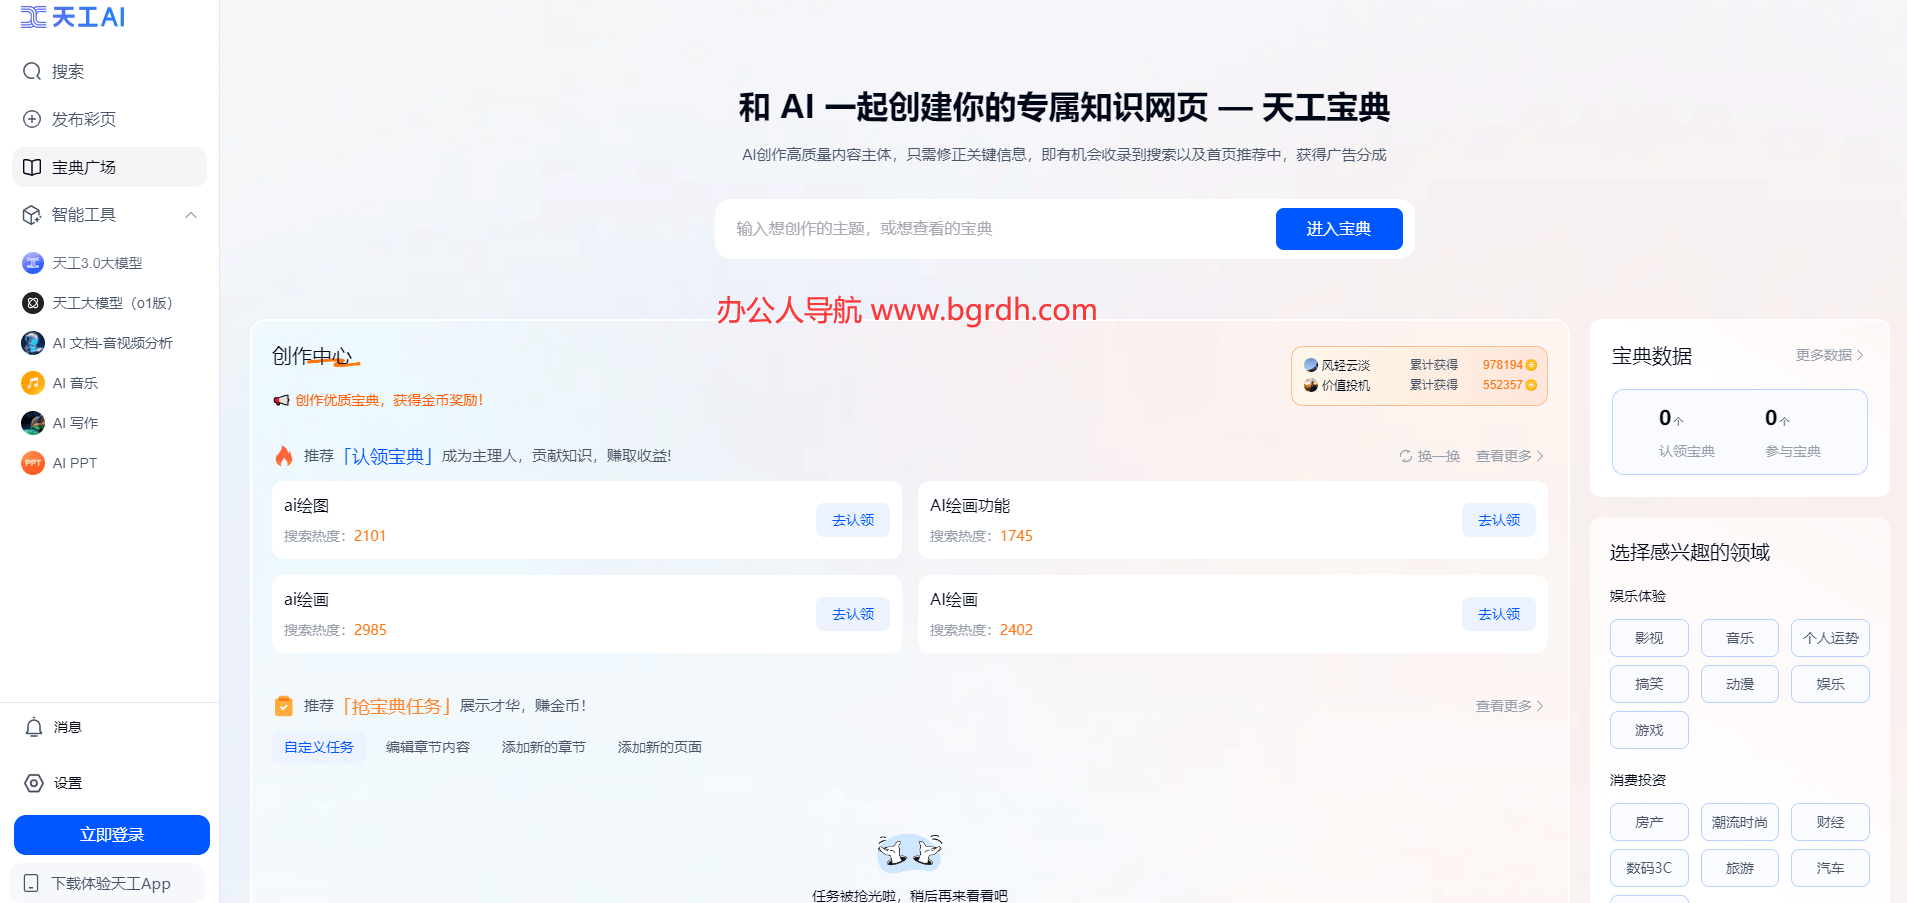Select the 数码3C interest tag
Screen dimensions: 1907x903
coord(1649,868)
